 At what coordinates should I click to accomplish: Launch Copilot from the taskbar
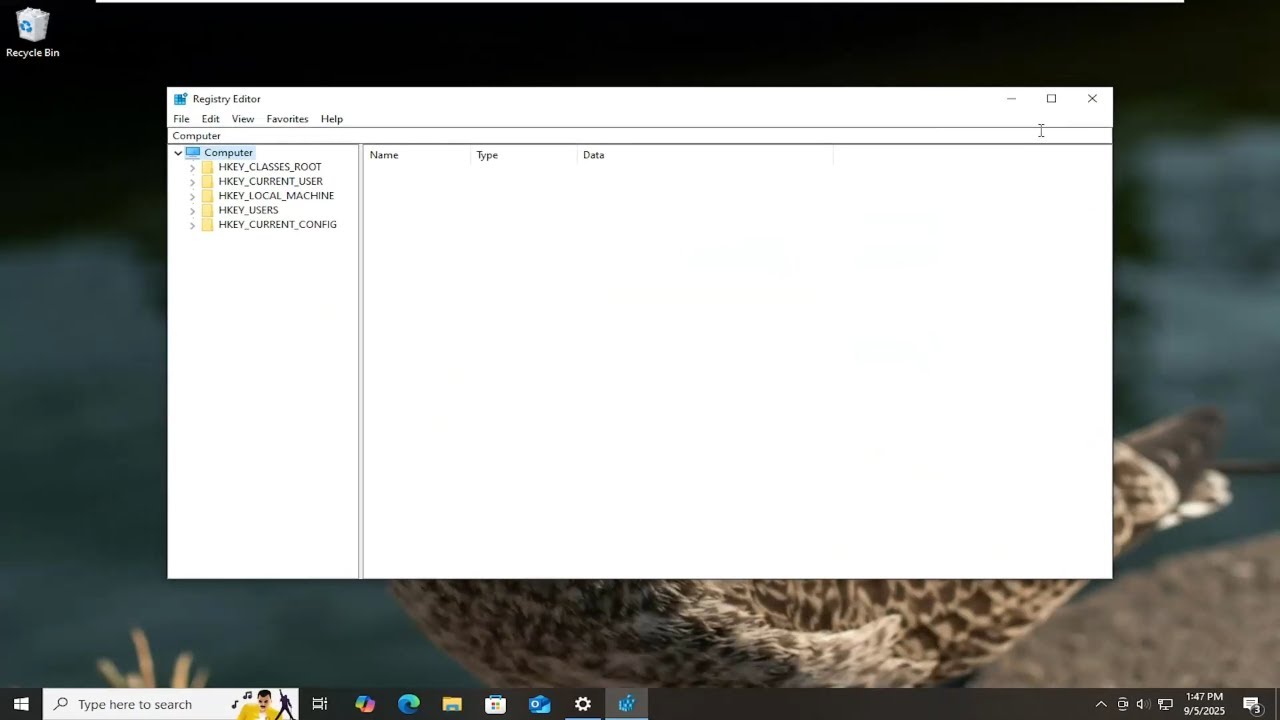[x=365, y=704]
